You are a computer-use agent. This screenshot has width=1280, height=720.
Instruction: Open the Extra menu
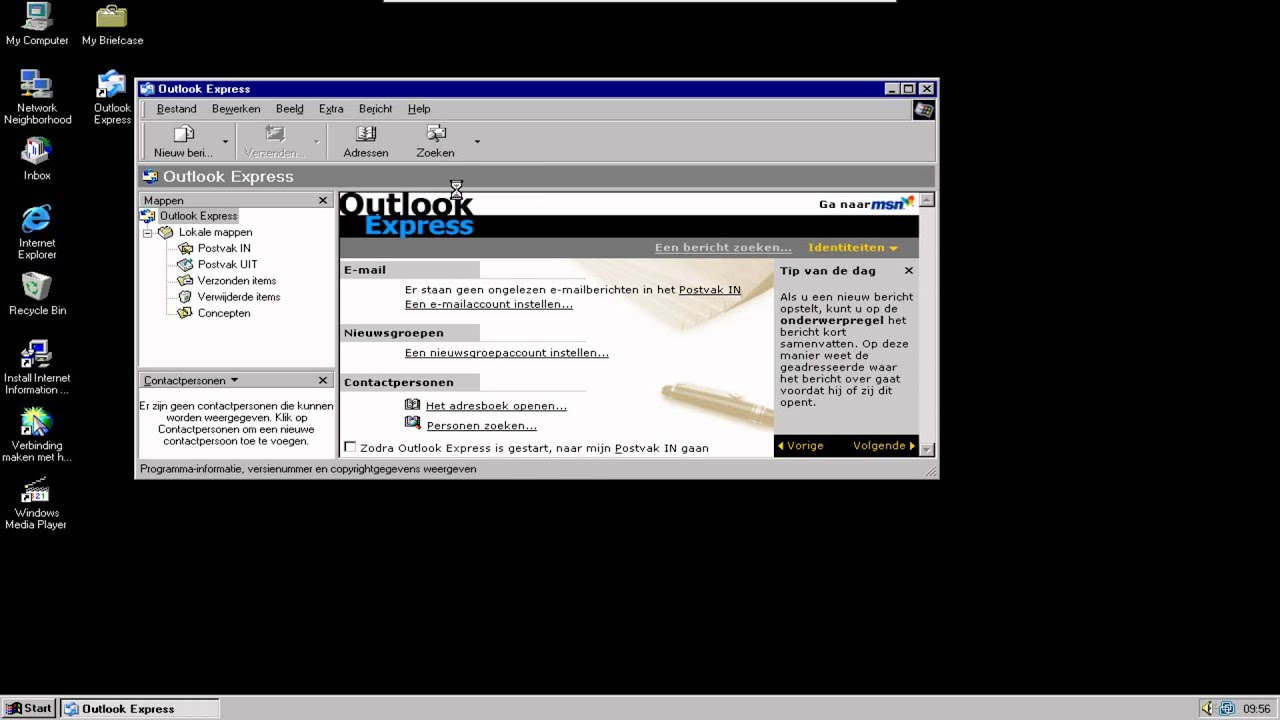[331, 109]
